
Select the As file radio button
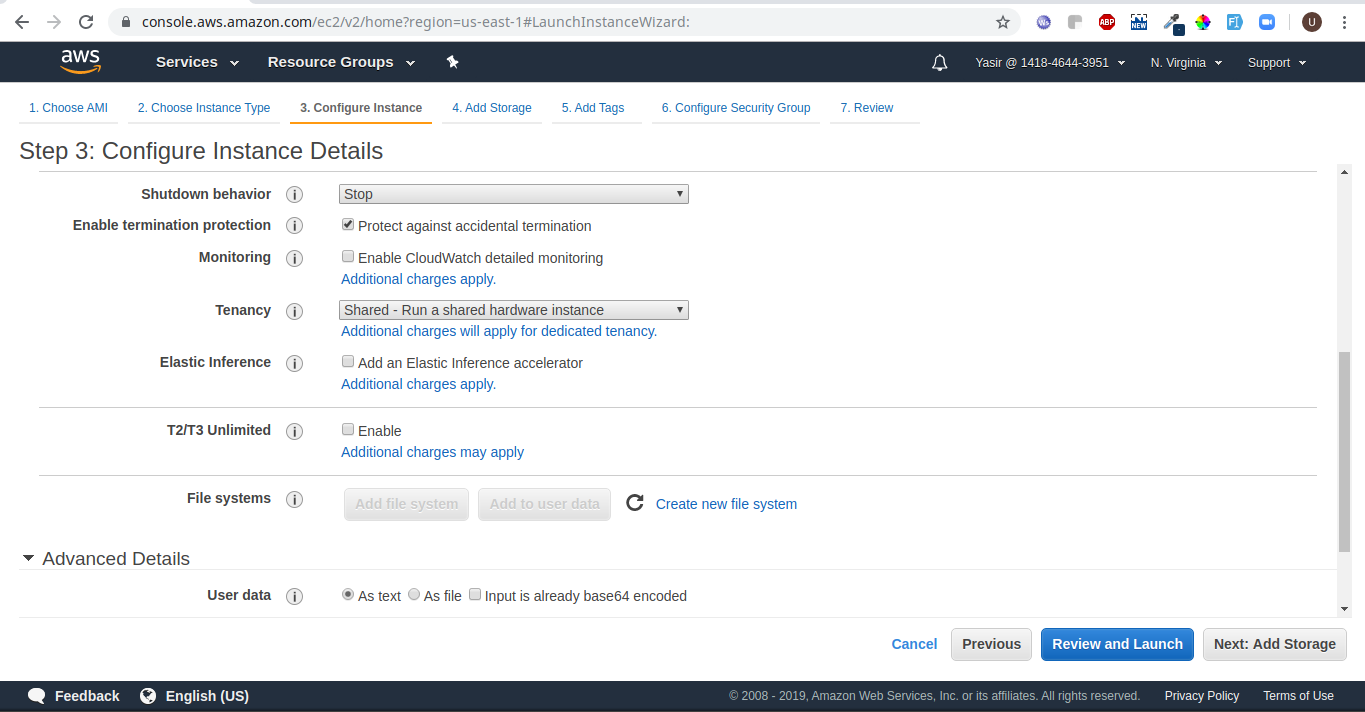pyautogui.click(x=414, y=595)
